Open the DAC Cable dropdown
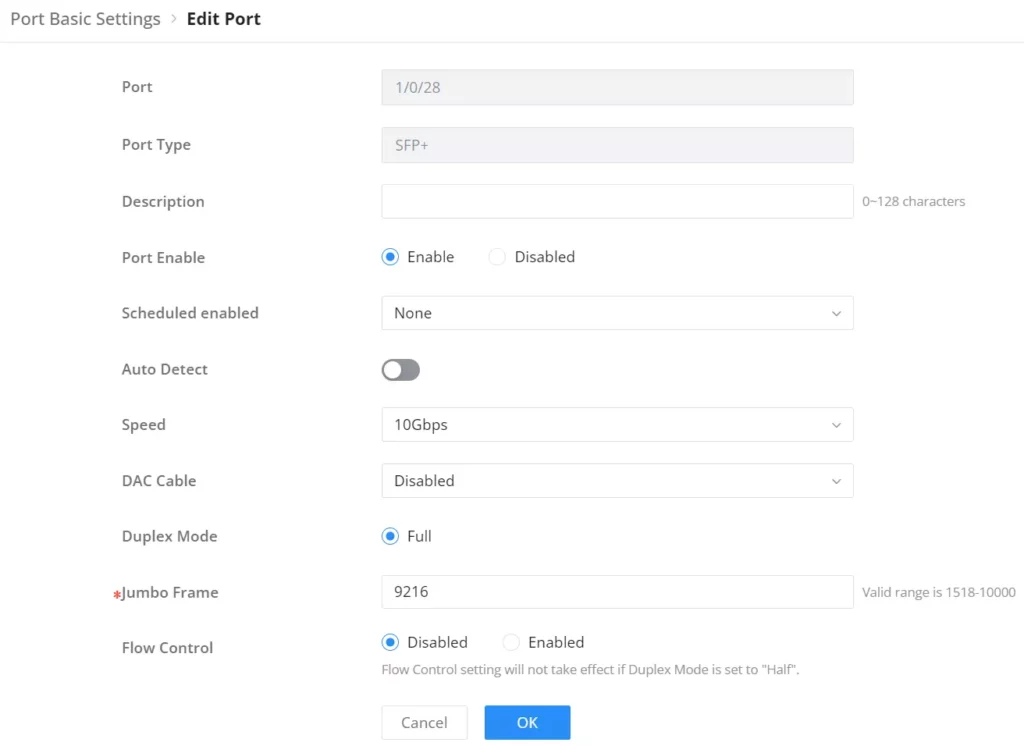This screenshot has width=1024, height=746. click(617, 481)
